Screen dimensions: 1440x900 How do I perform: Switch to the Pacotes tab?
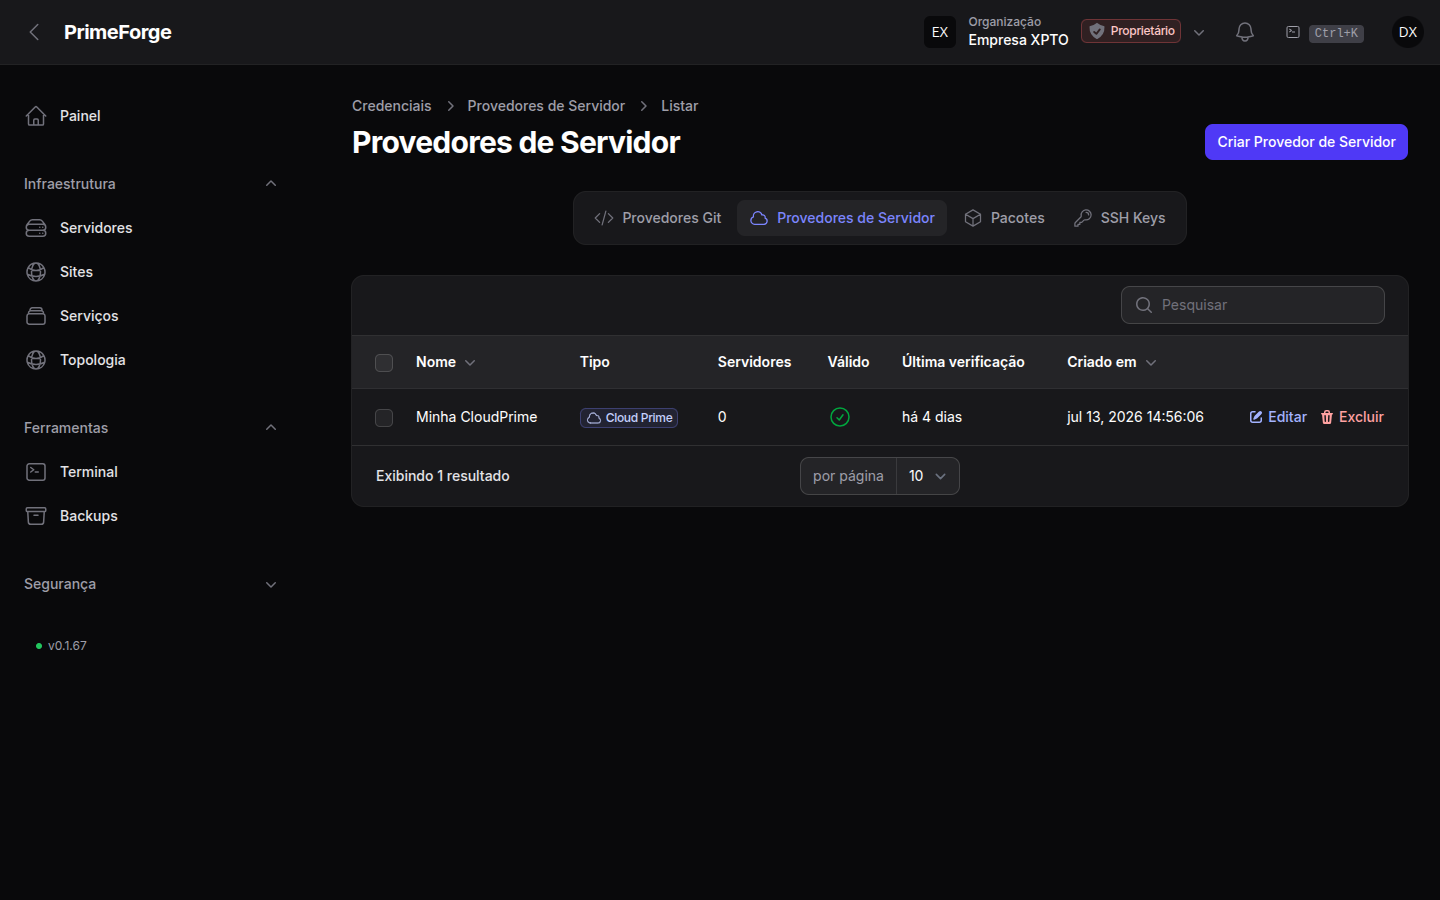pos(1004,218)
